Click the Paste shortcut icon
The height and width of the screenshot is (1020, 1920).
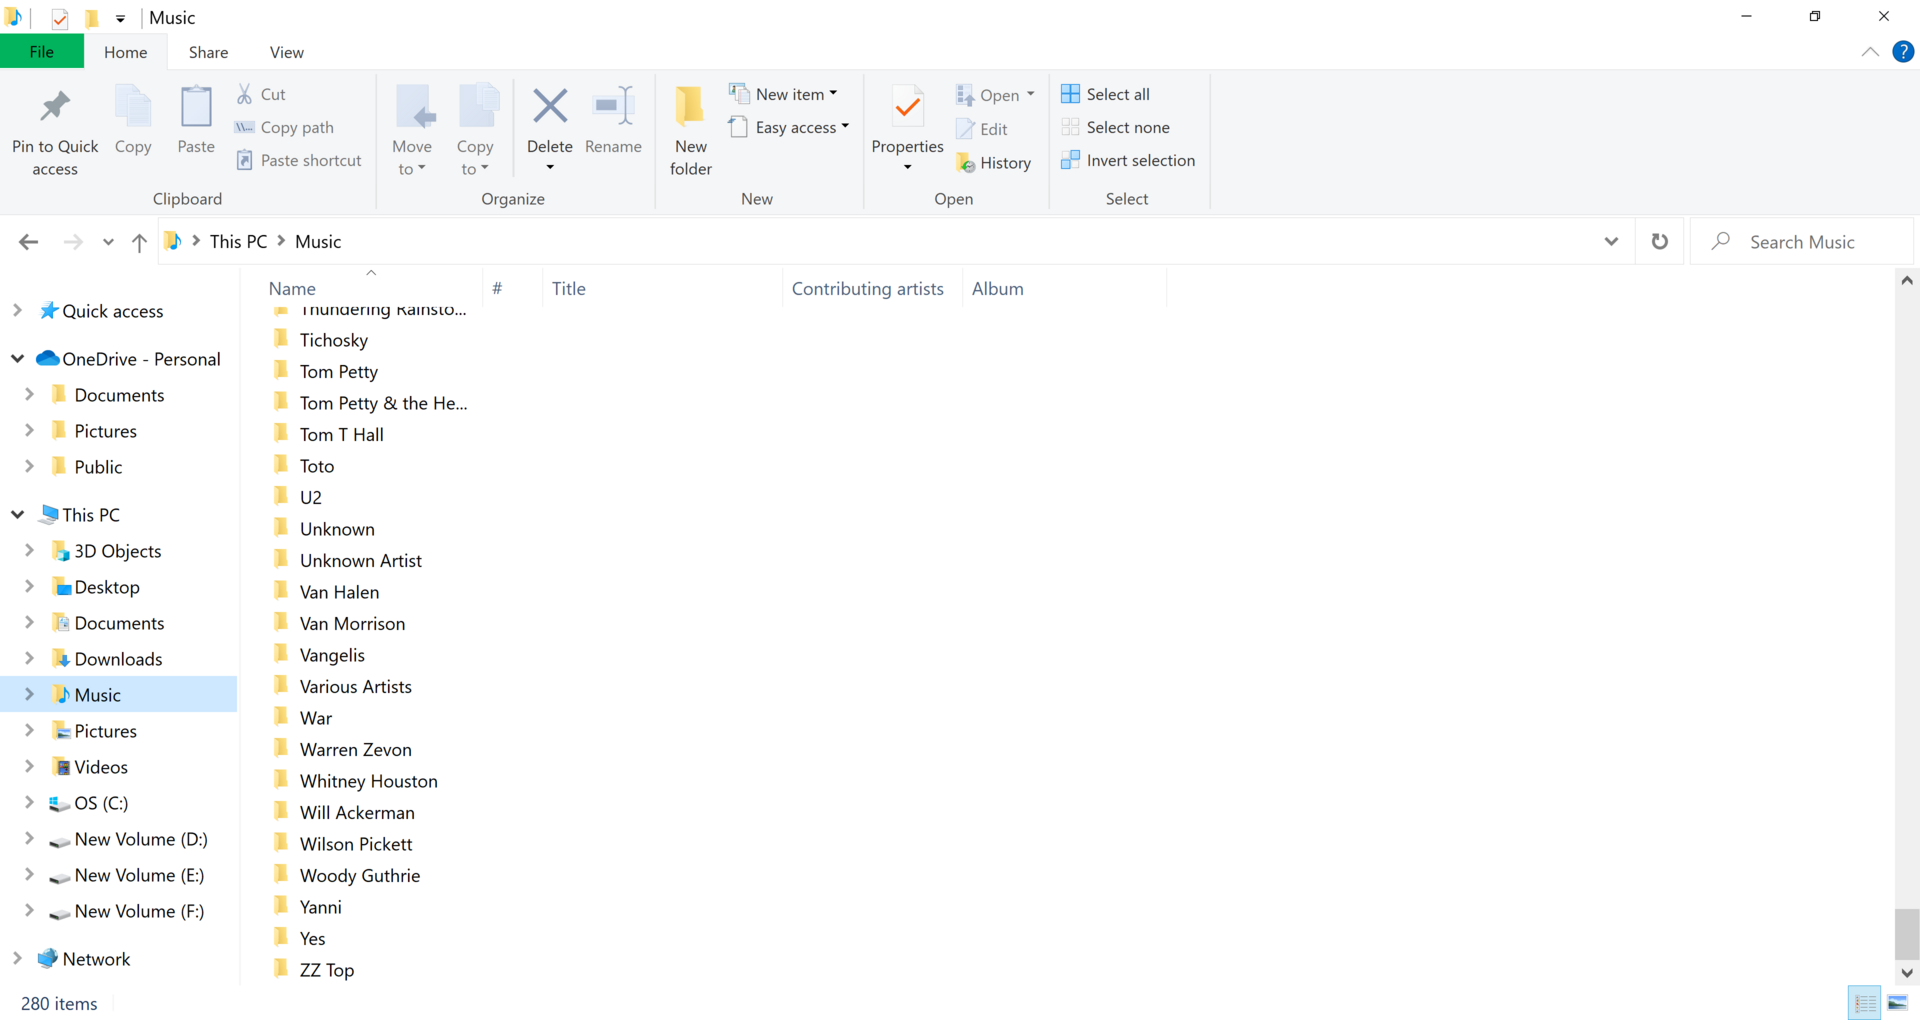click(x=244, y=160)
